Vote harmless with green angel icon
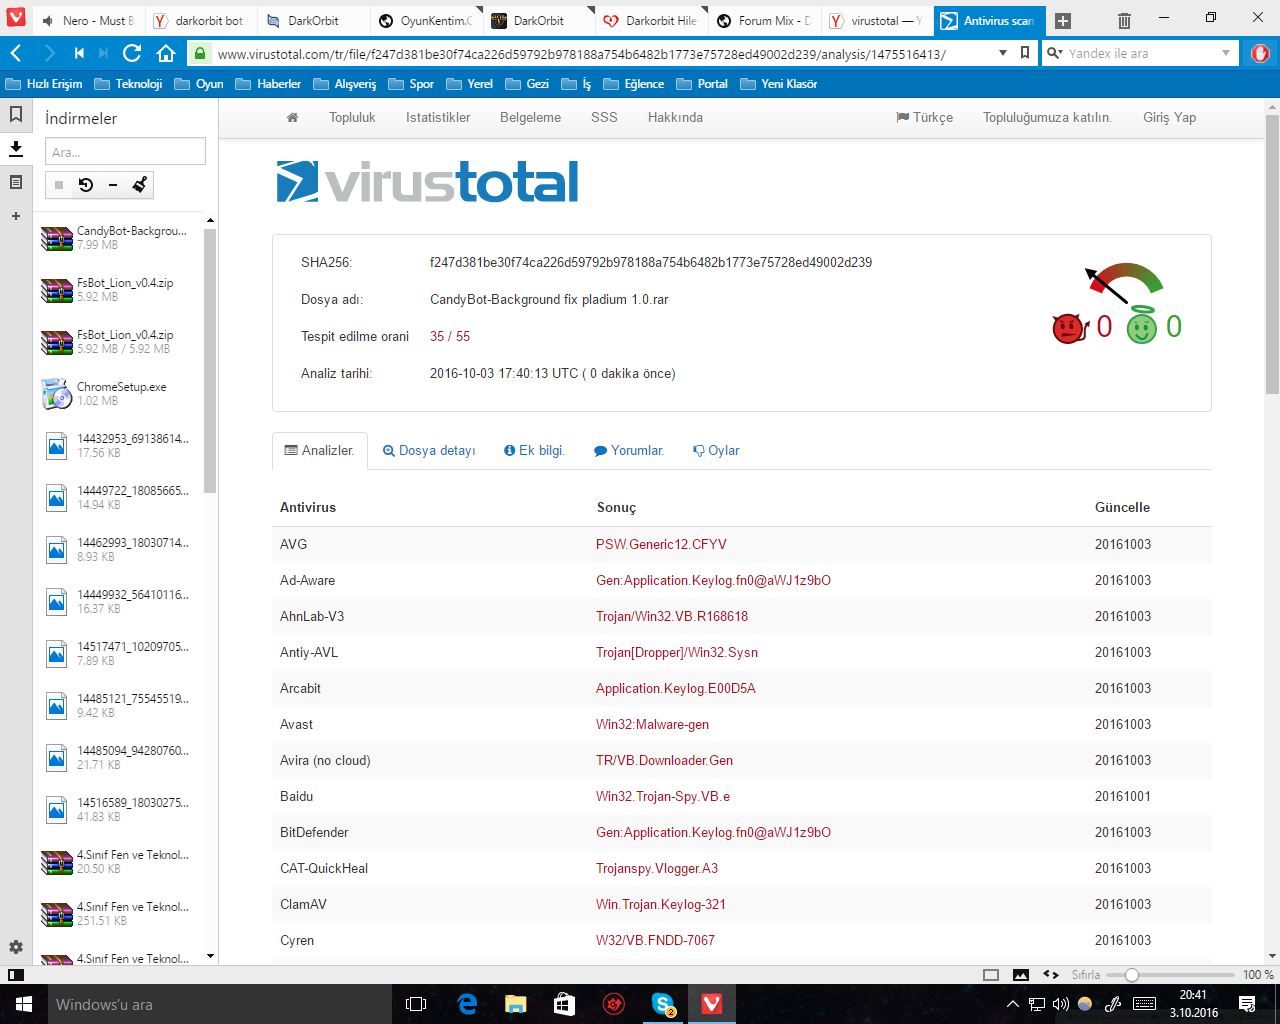 click(1142, 326)
